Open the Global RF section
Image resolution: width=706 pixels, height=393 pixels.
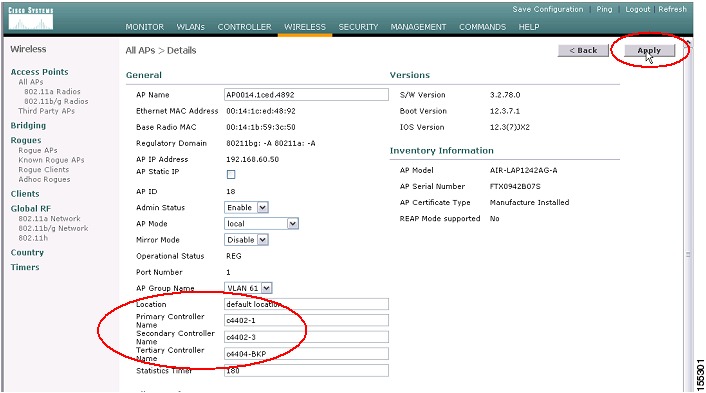tap(31, 209)
